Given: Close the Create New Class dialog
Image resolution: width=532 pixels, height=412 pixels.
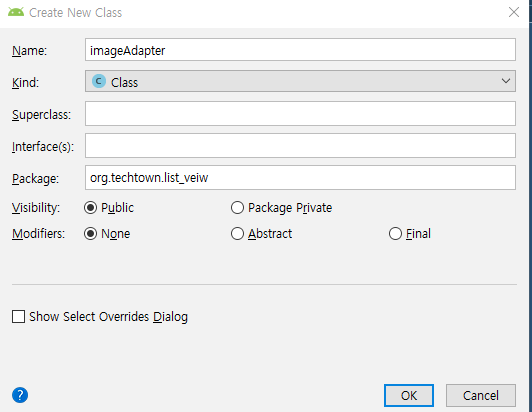Looking at the screenshot, I should tap(514, 12).
